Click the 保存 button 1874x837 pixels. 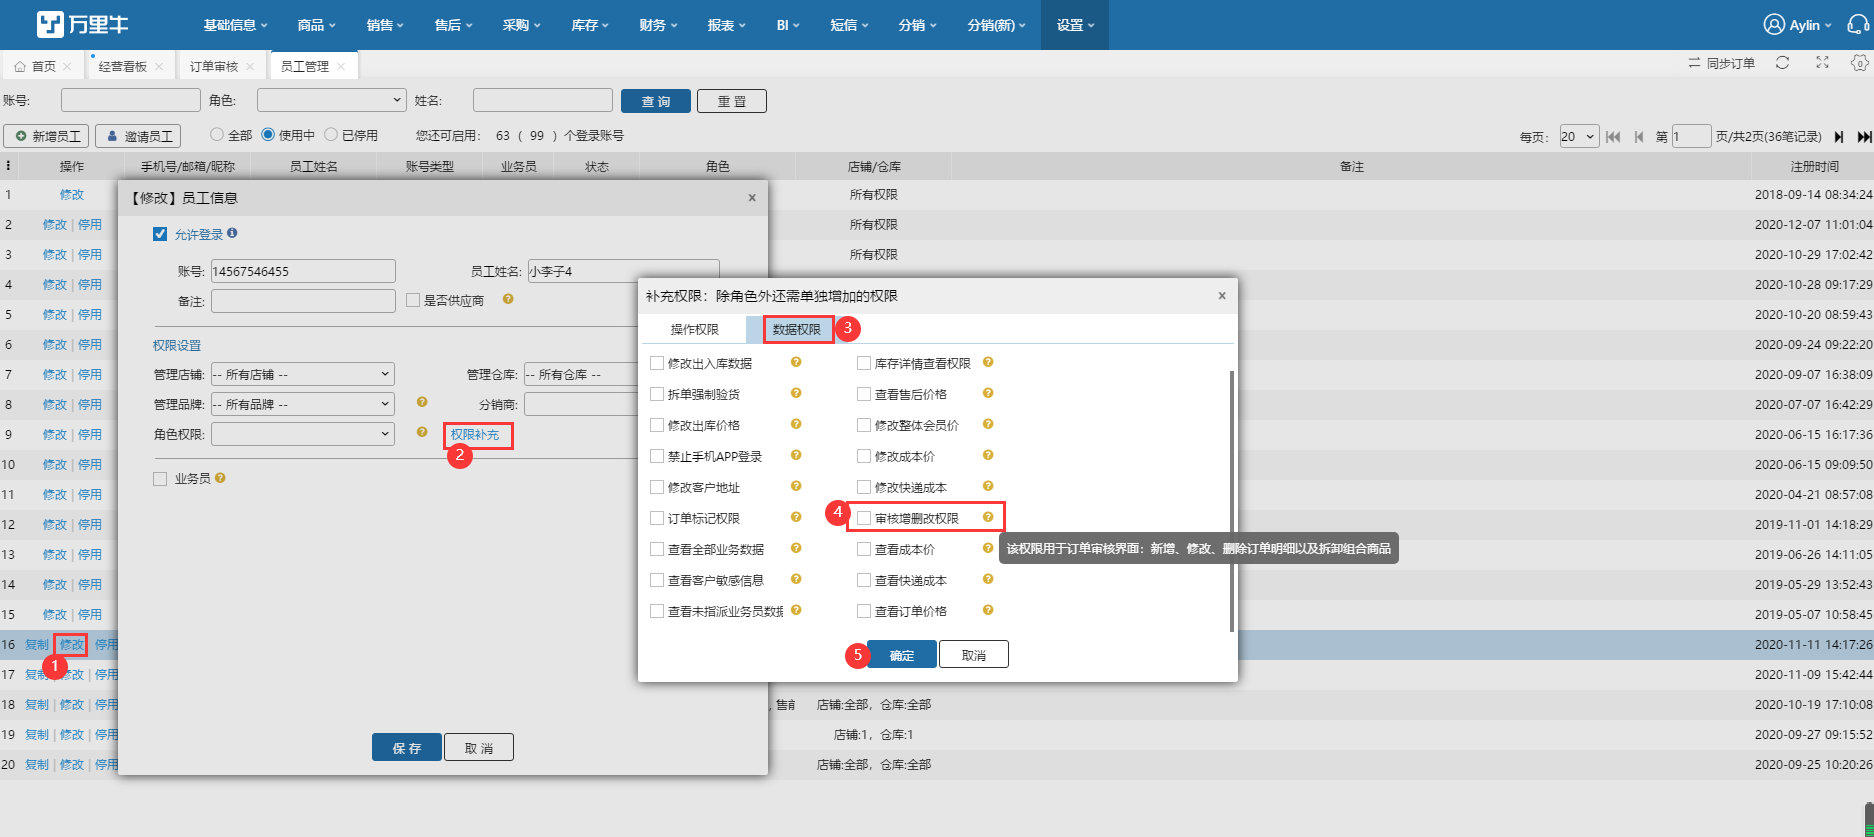(x=407, y=747)
